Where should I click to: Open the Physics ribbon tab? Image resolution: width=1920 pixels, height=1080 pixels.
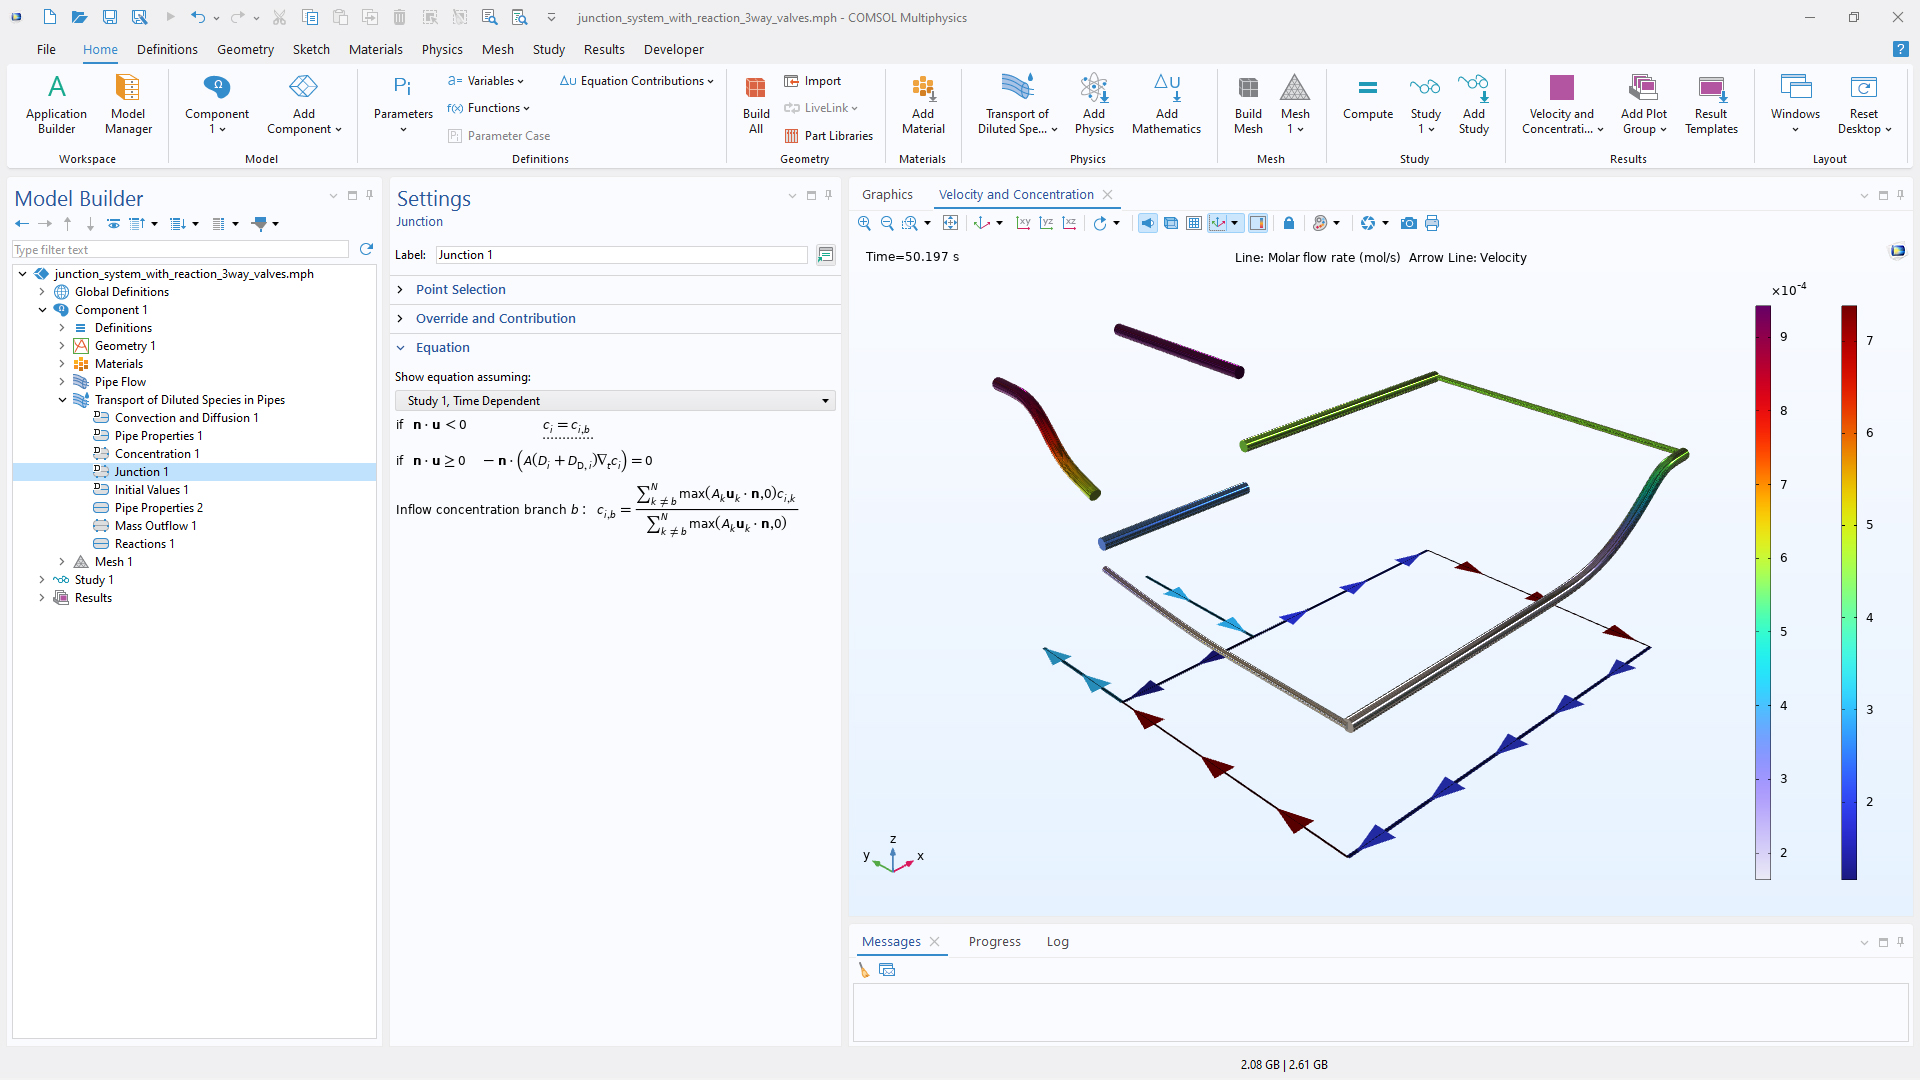pyautogui.click(x=441, y=49)
